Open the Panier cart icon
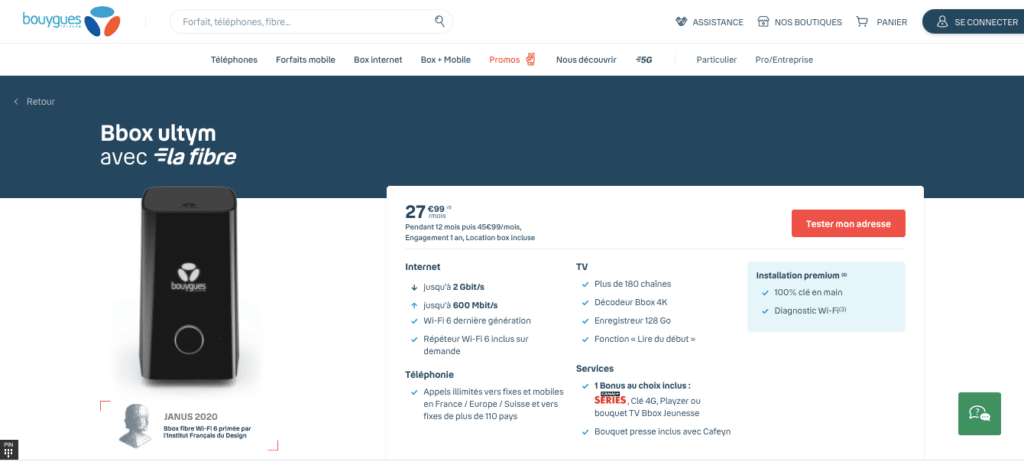Viewport: 1024px width, 462px height. pos(862,22)
